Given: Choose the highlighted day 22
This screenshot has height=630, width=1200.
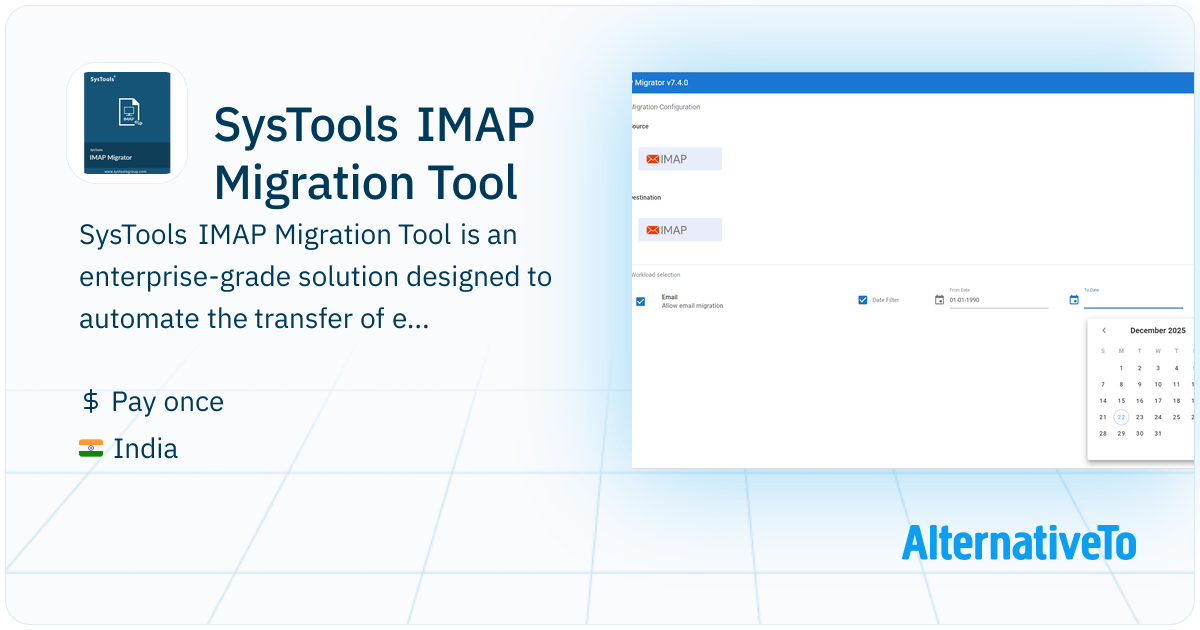Looking at the screenshot, I should 1121,417.
